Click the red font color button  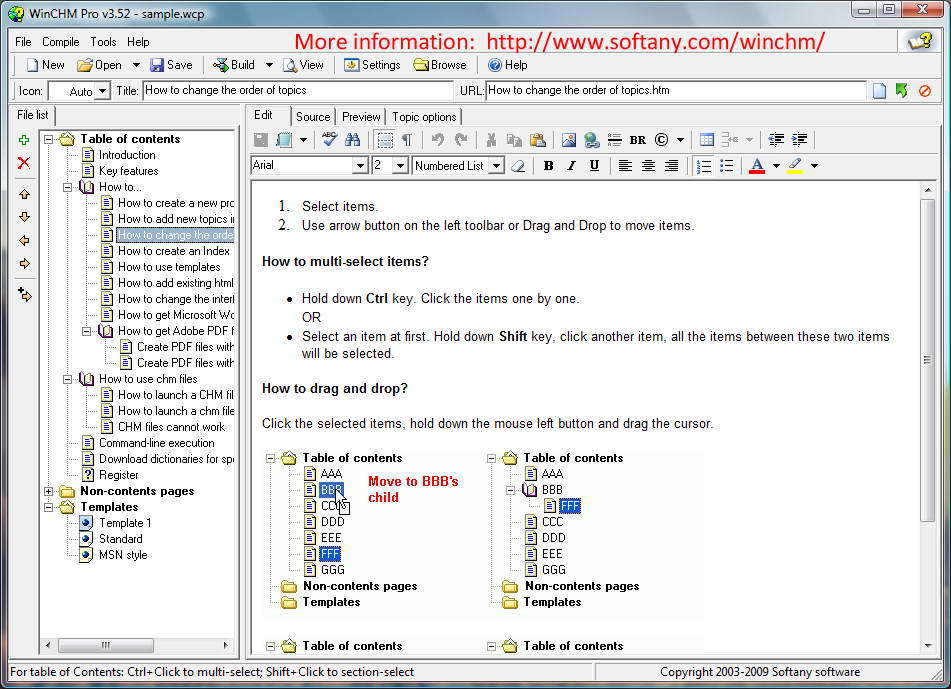pyautogui.click(x=757, y=166)
